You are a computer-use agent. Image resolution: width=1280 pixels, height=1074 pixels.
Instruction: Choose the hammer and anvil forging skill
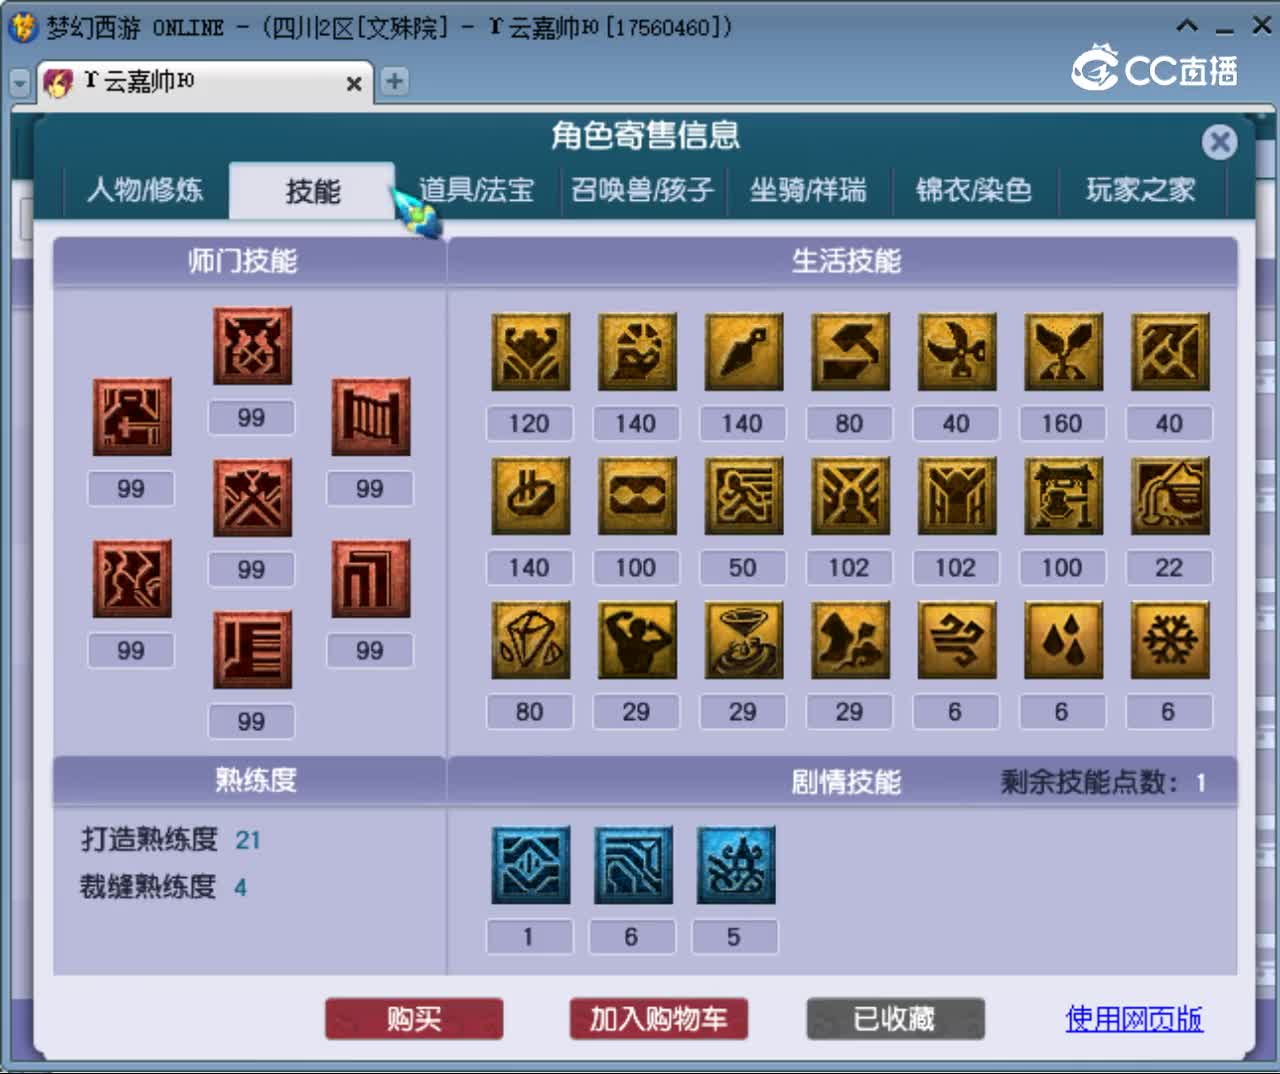tap(850, 351)
